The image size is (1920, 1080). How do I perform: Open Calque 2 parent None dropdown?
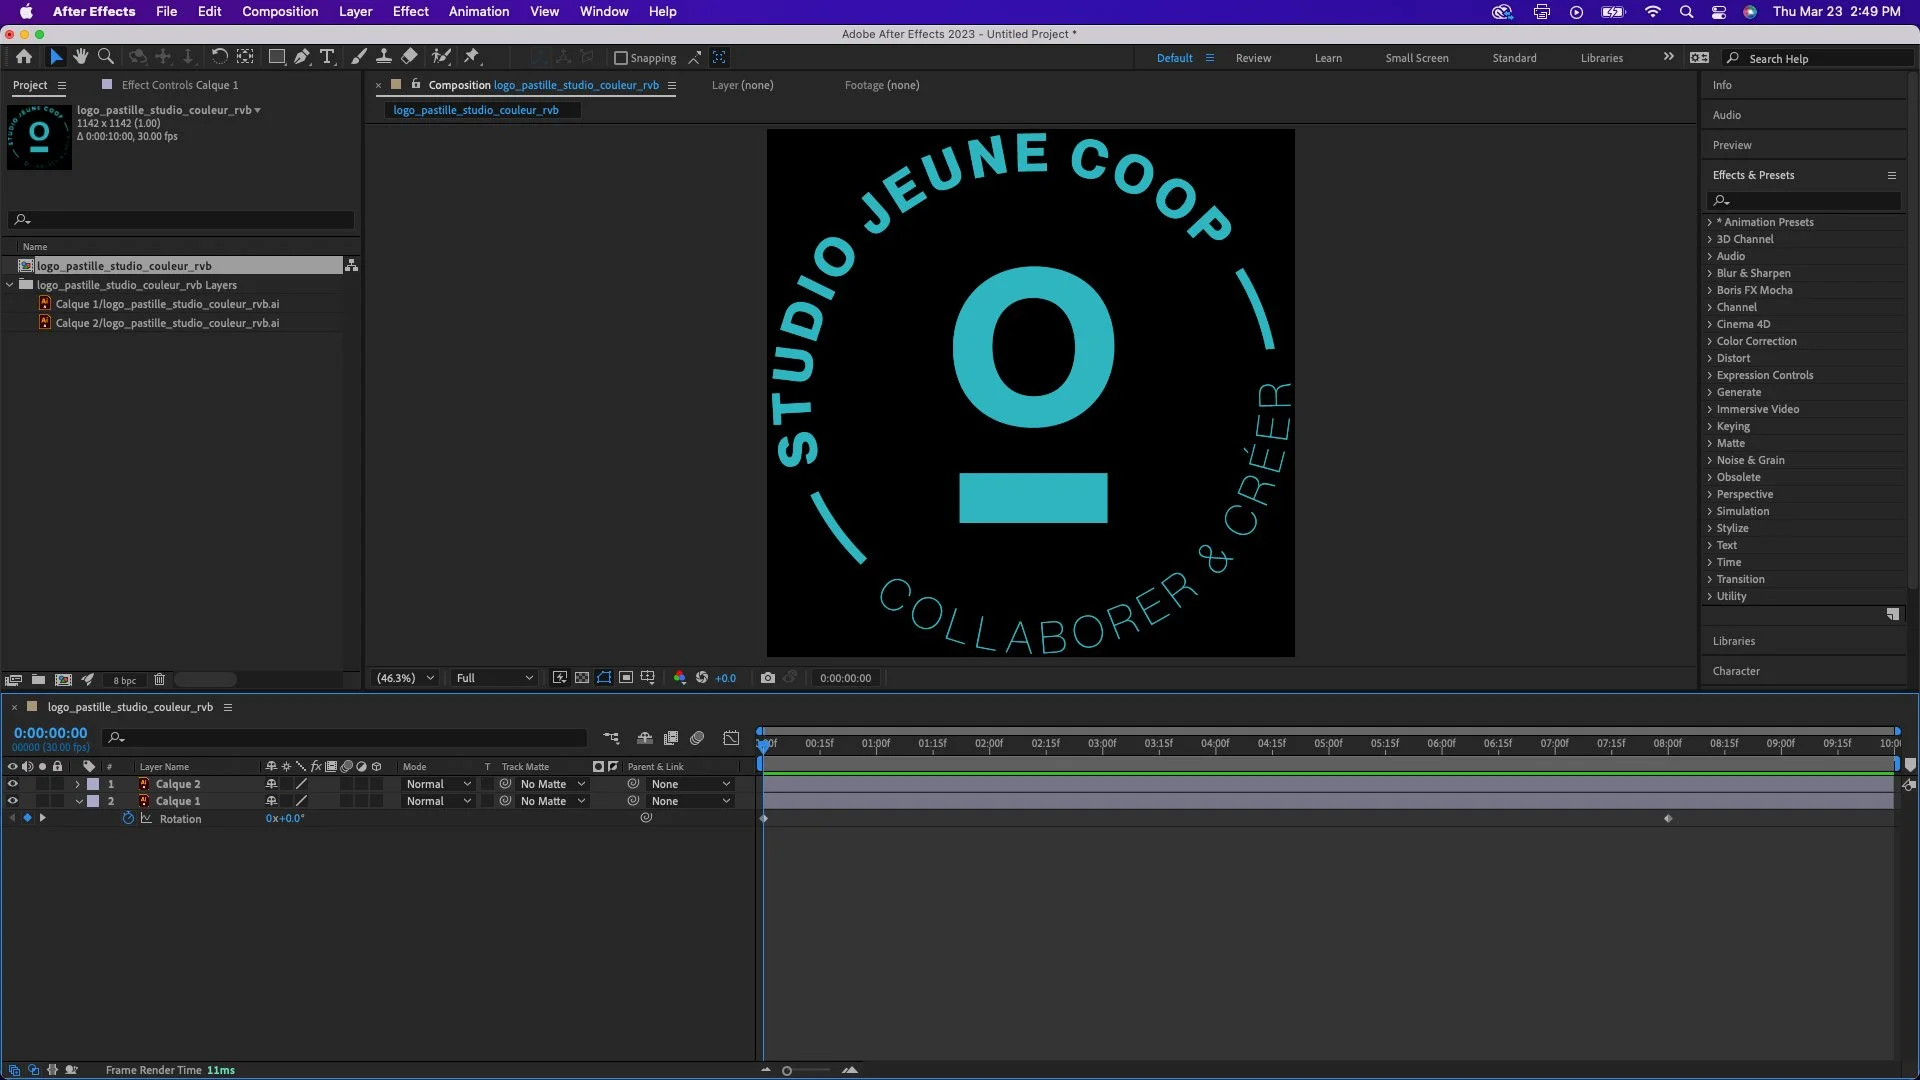690,784
